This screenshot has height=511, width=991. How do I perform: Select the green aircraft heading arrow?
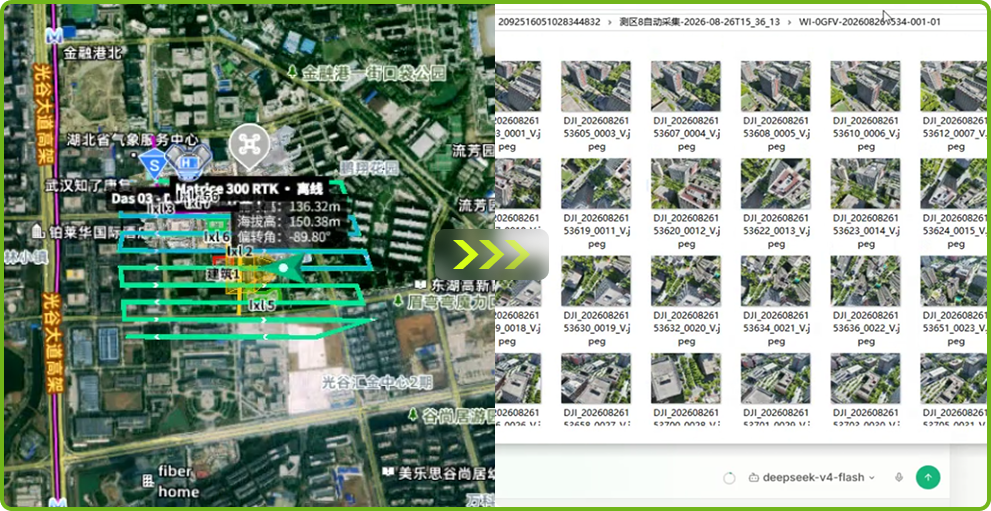click(281, 268)
